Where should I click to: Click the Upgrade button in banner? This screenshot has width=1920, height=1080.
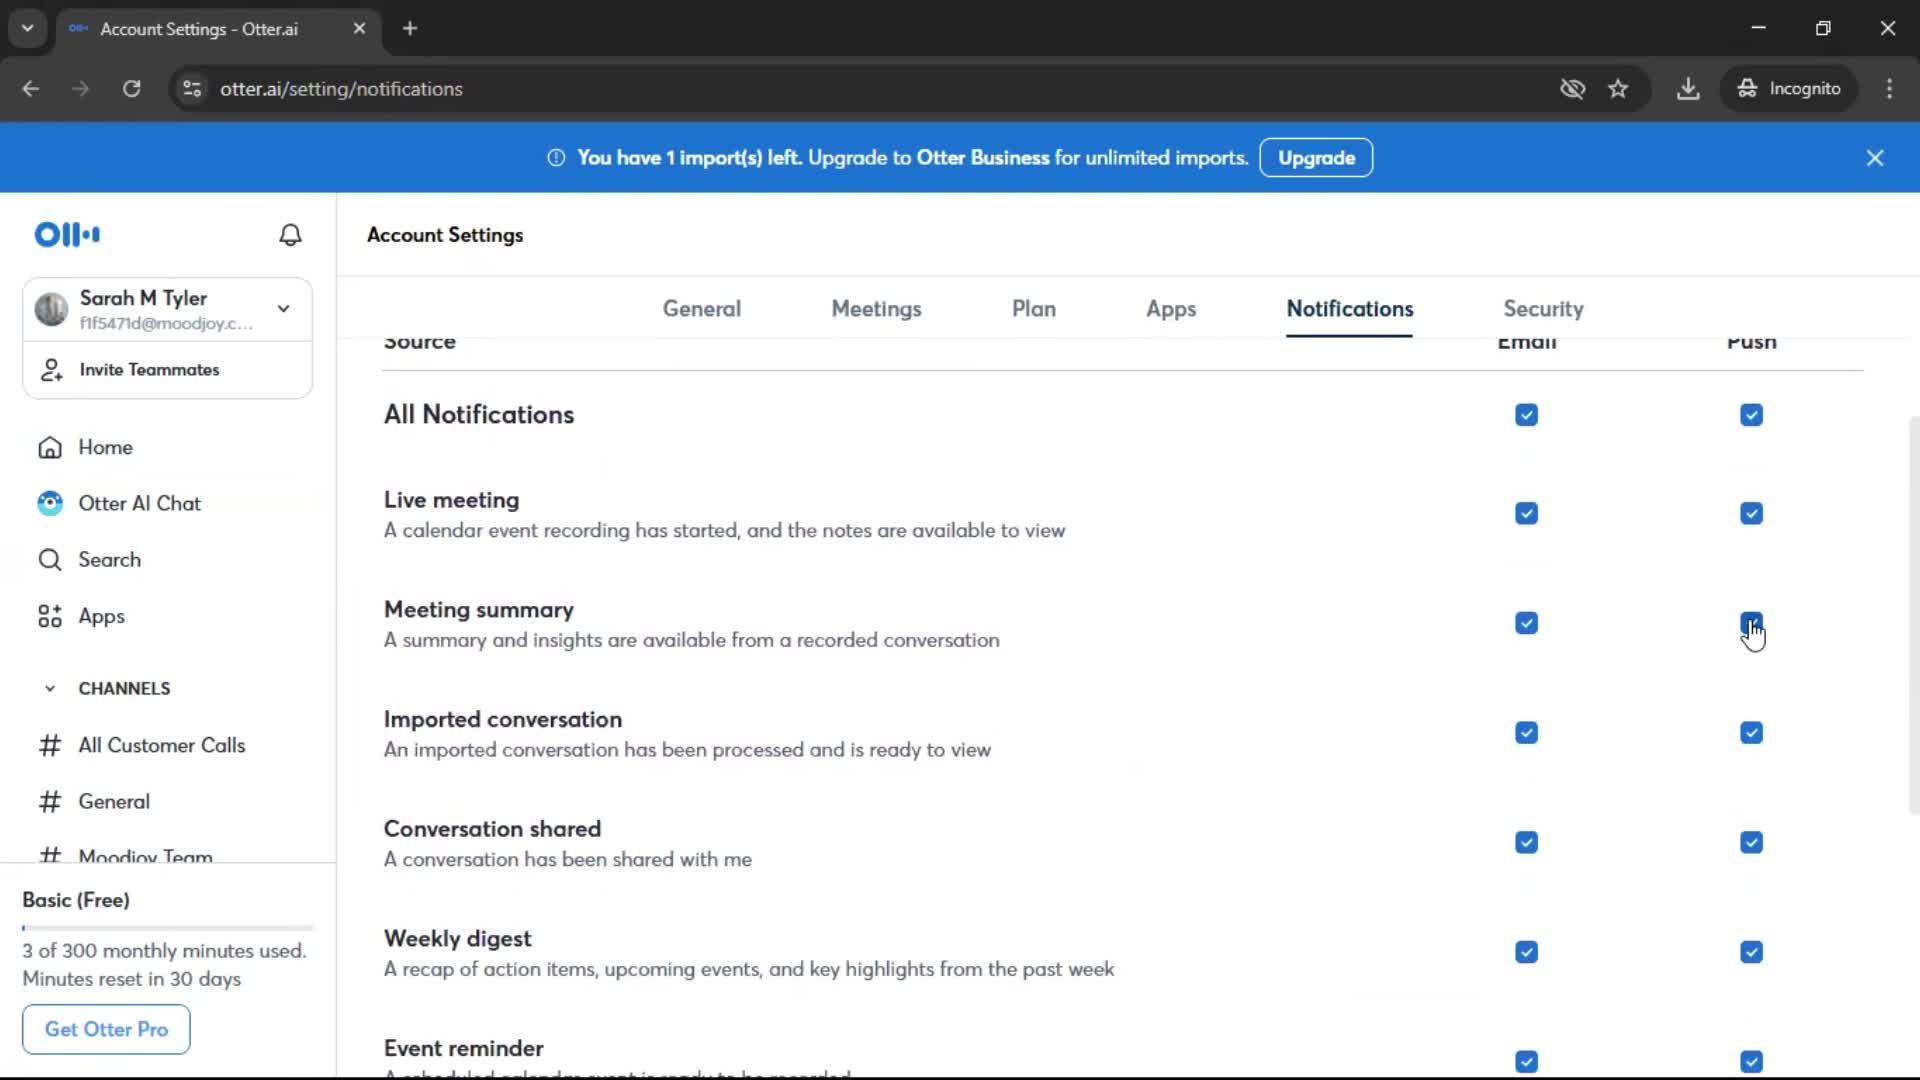point(1316,158)
